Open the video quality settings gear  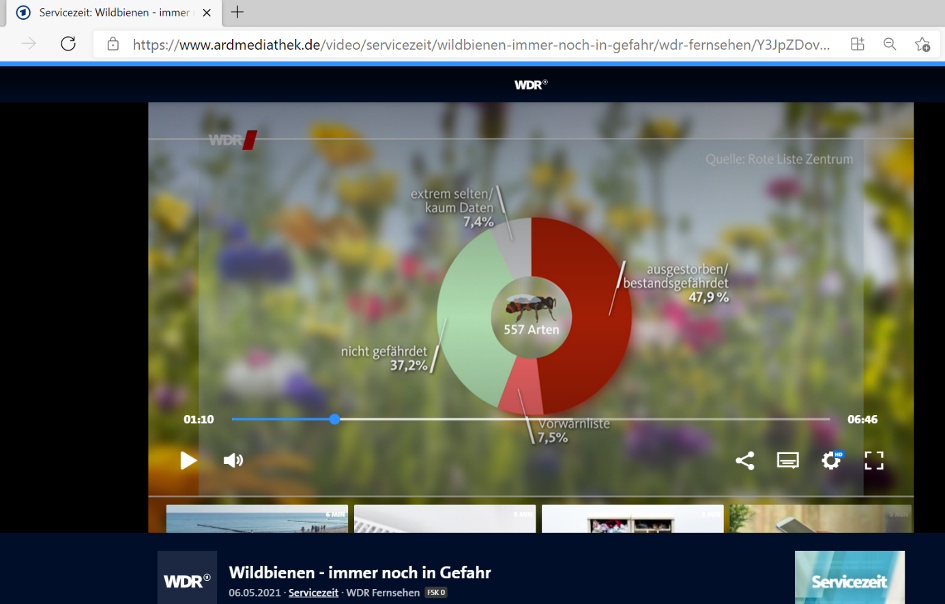pyautogui.click(x=831, y=461)
